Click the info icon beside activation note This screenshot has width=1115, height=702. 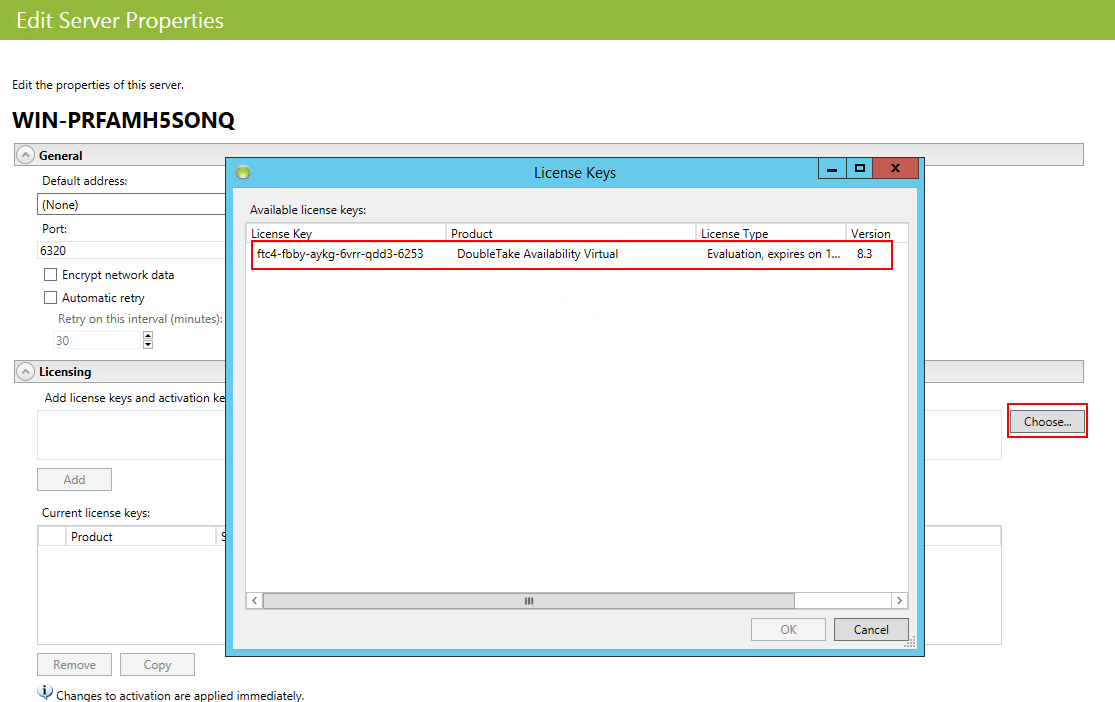coord(45,692)
